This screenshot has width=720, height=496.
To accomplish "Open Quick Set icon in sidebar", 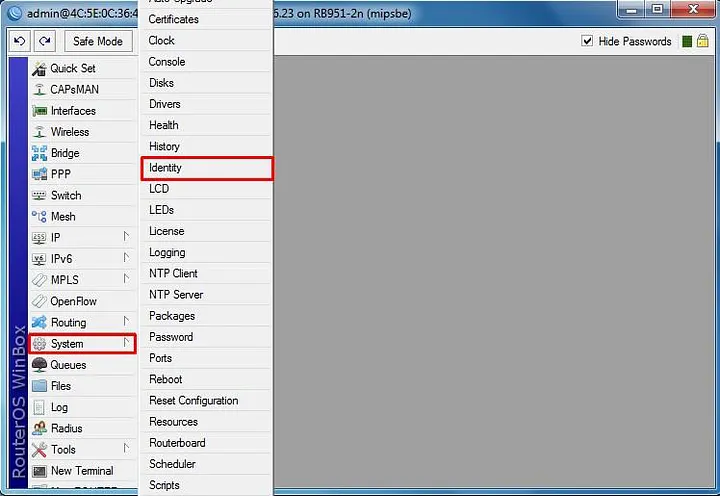I will point(39,68).
